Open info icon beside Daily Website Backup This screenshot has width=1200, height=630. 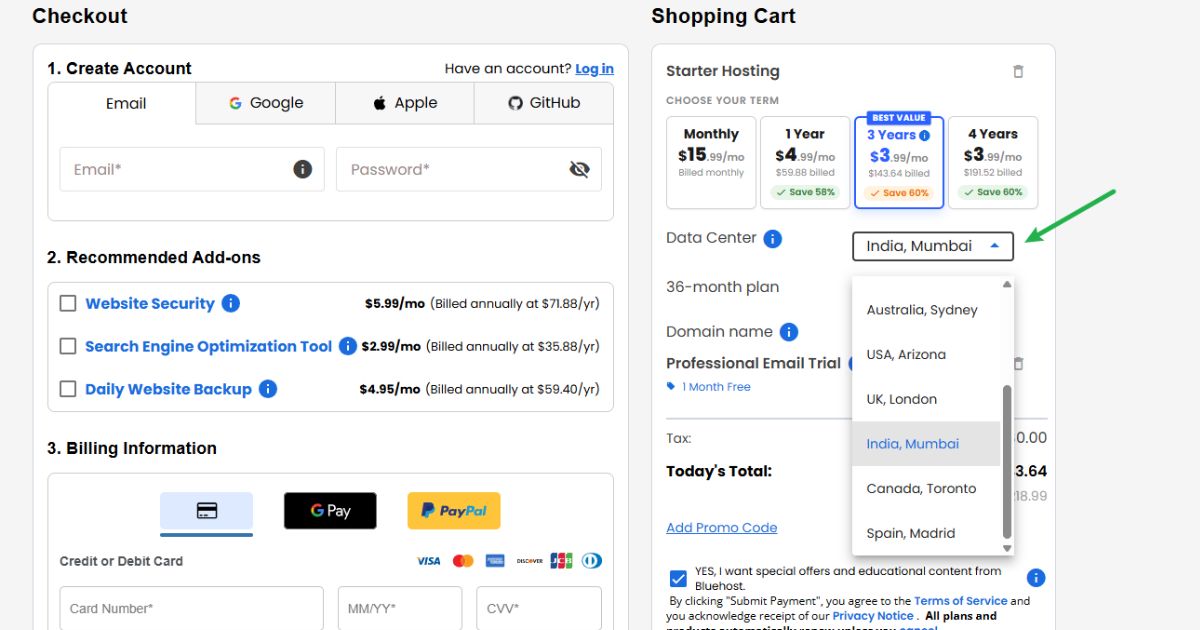point(268,389)
